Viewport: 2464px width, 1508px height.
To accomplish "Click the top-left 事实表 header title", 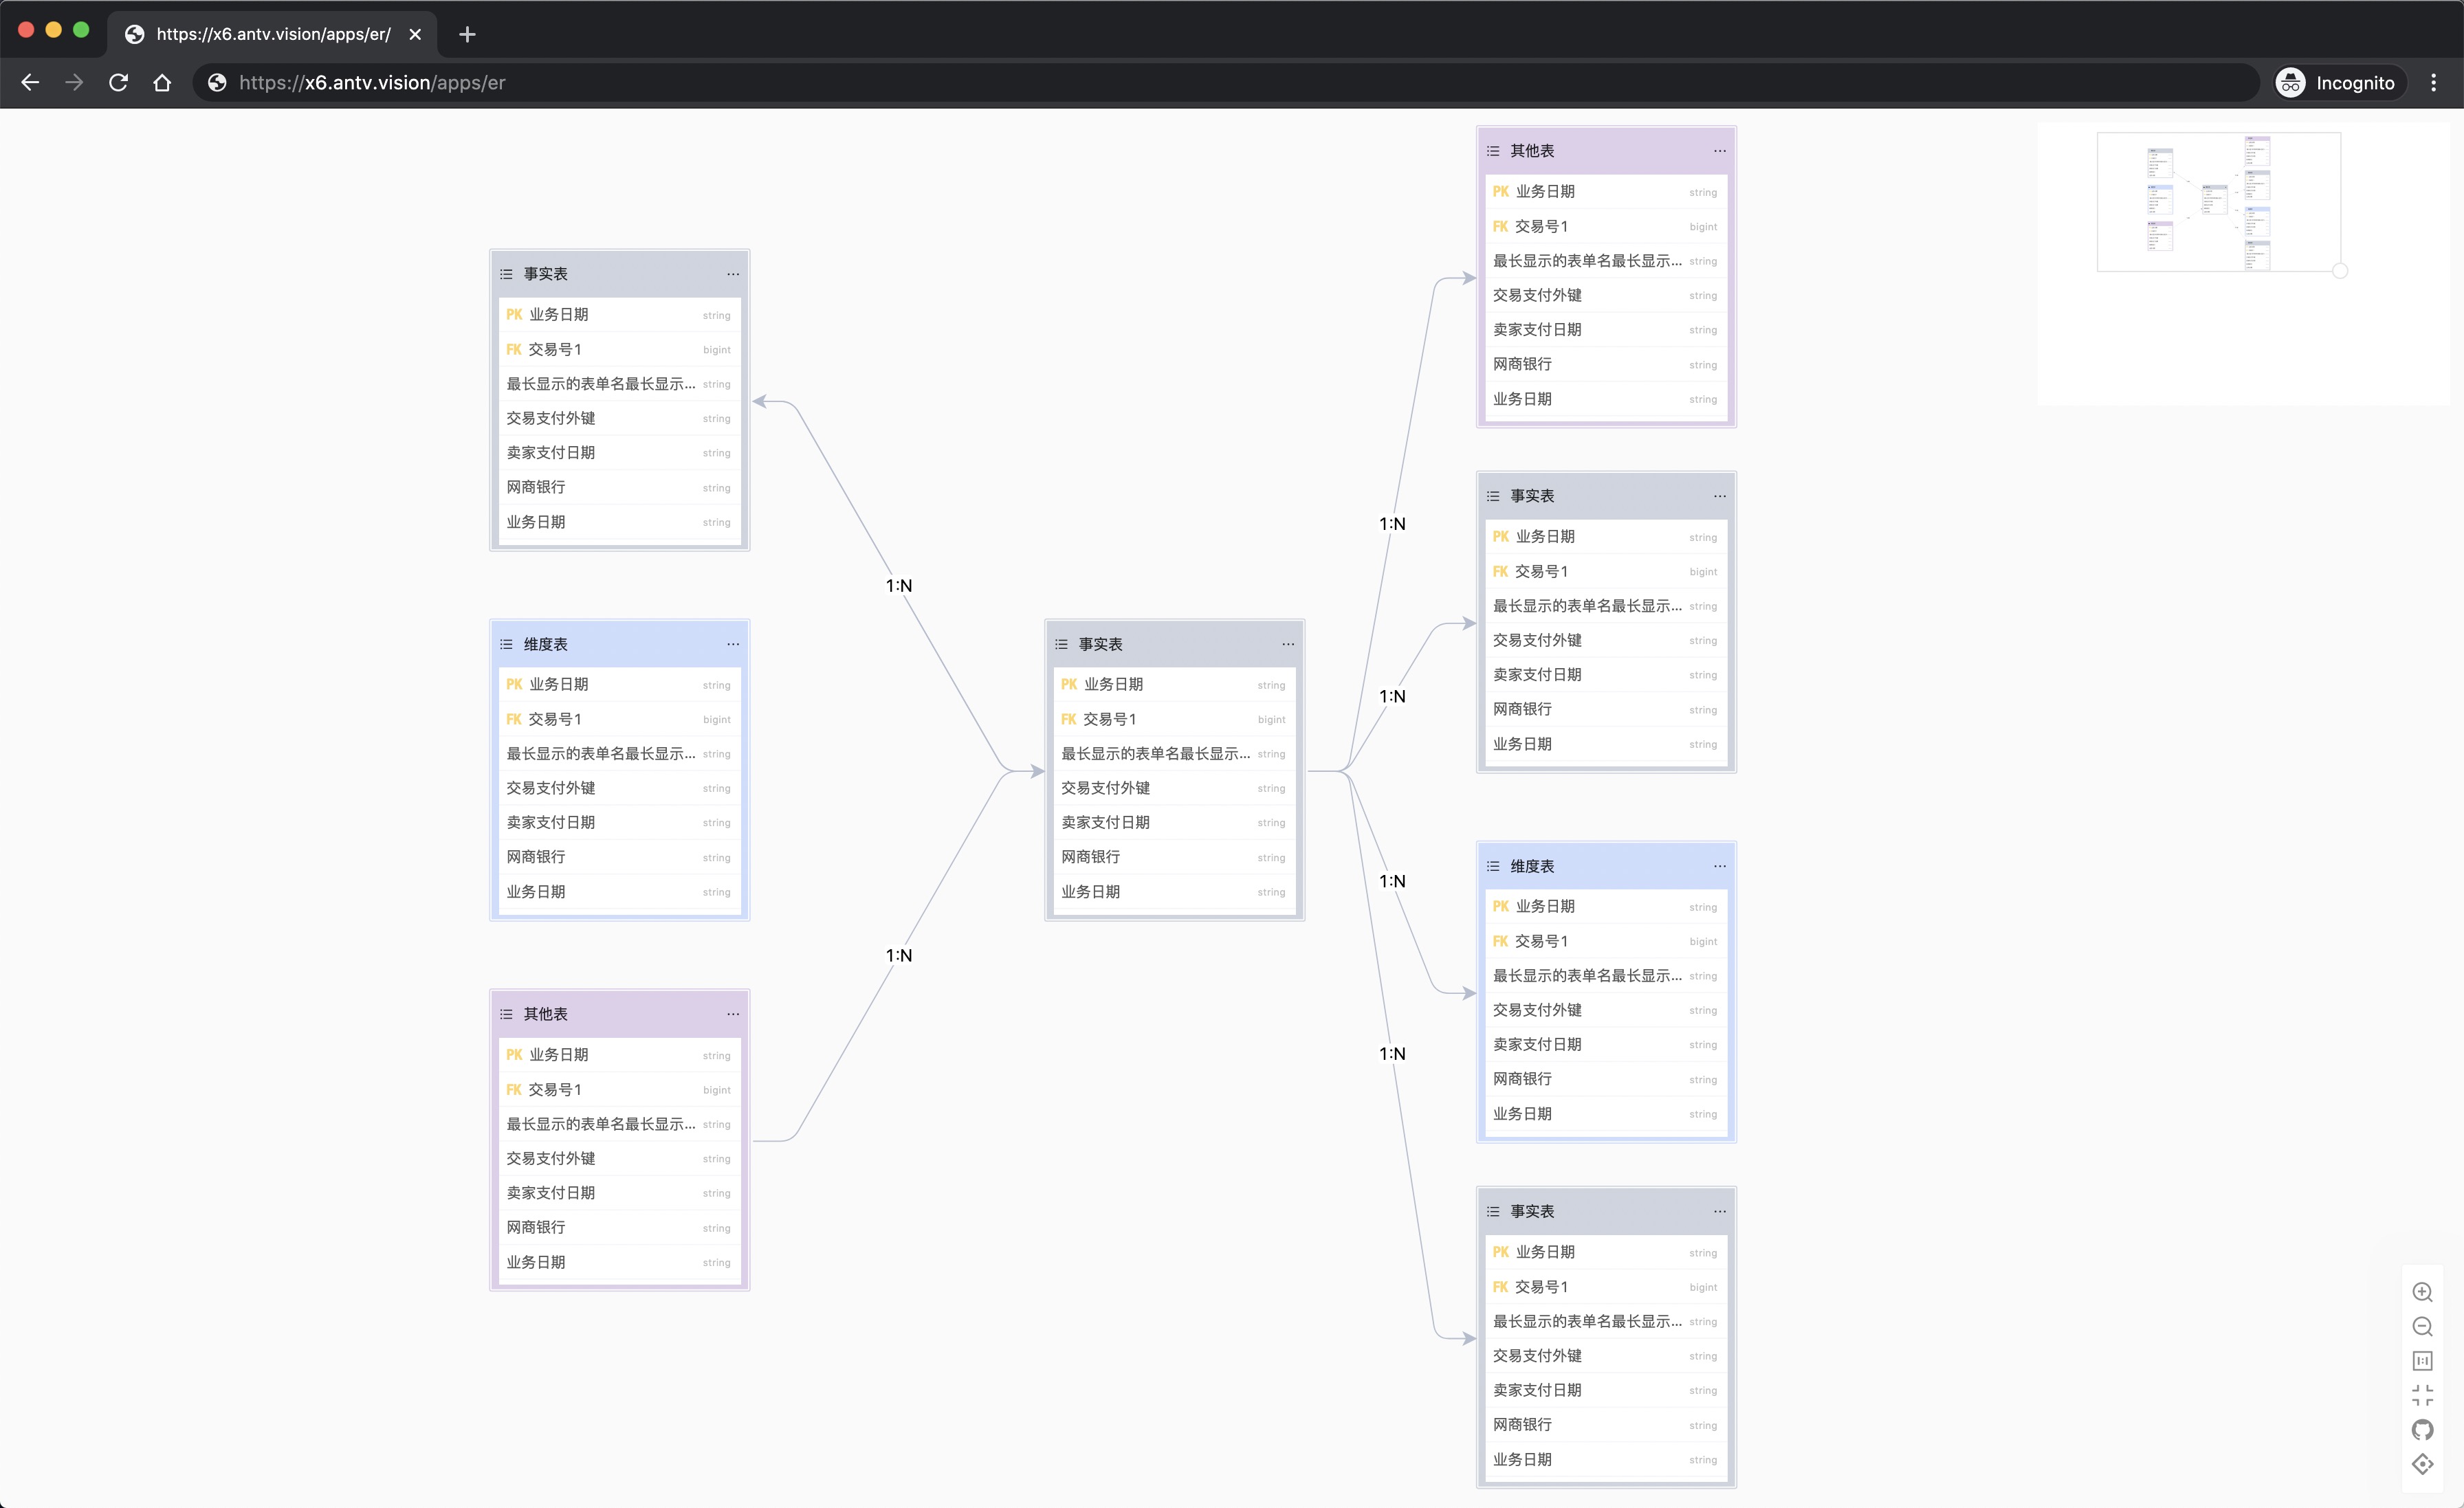I will tap(546, 274).
